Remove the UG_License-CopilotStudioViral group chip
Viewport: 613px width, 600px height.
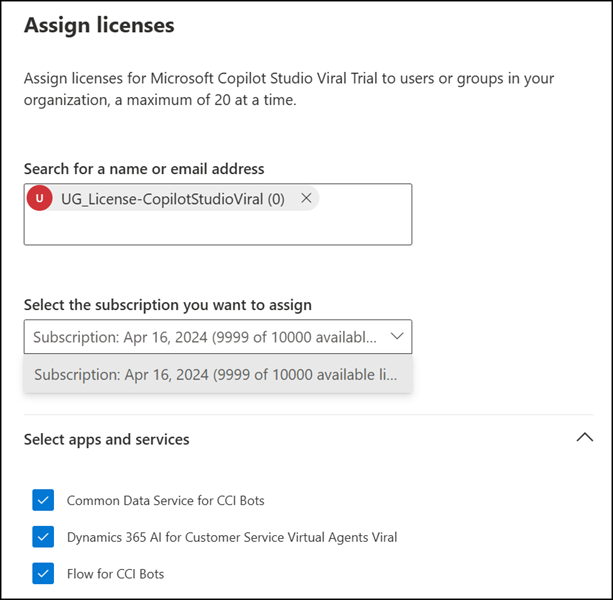(306, 198)
